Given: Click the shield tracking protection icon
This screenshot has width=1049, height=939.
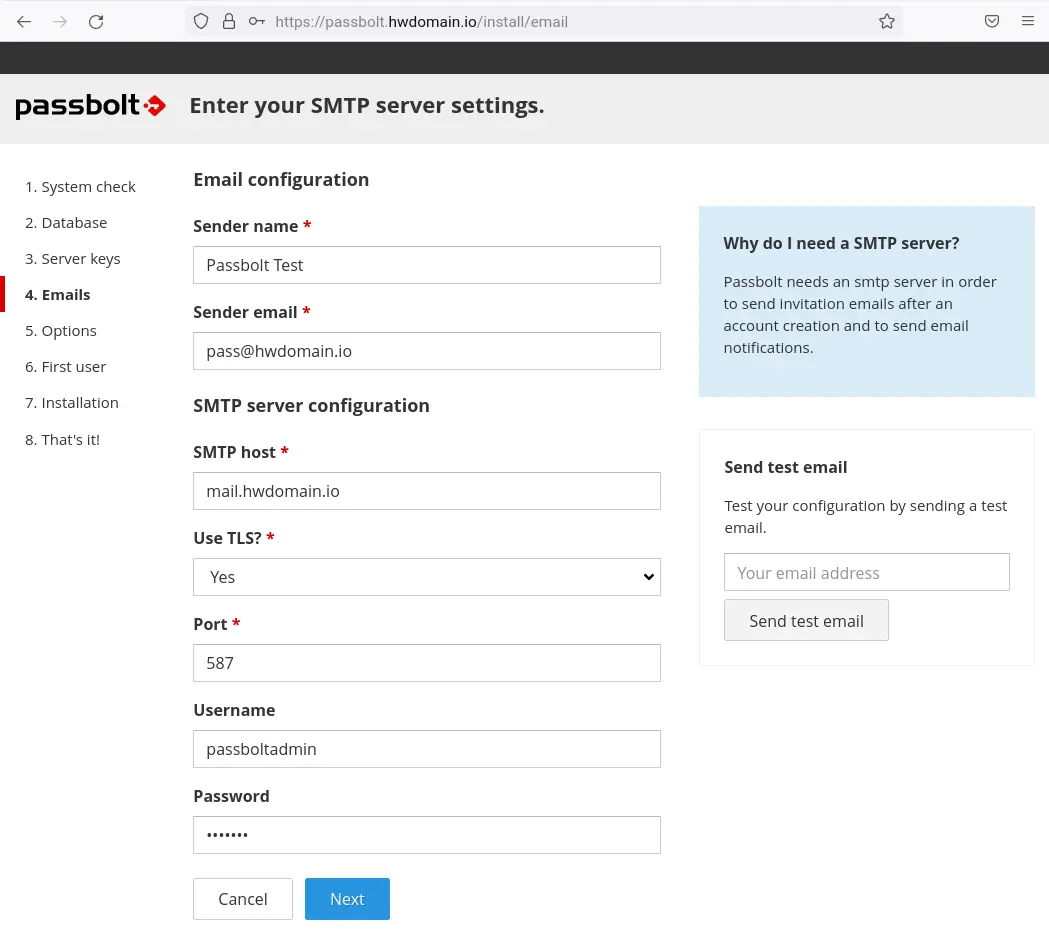Looking at the screenshot, I should (201, 21).
